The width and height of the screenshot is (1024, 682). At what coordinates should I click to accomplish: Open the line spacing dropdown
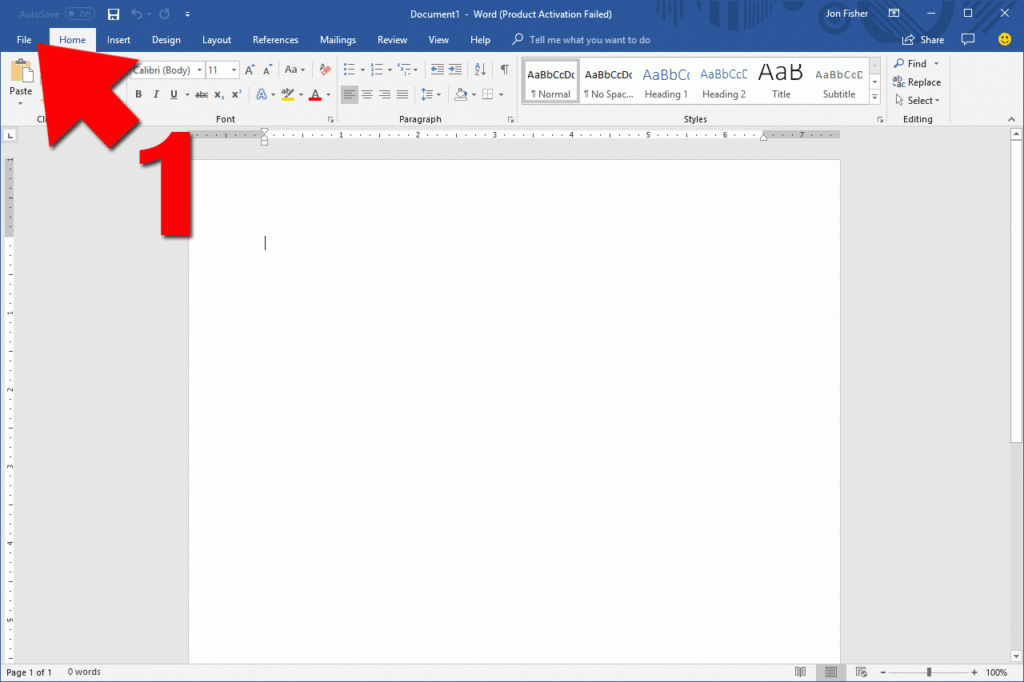click(x=432, y=94)
